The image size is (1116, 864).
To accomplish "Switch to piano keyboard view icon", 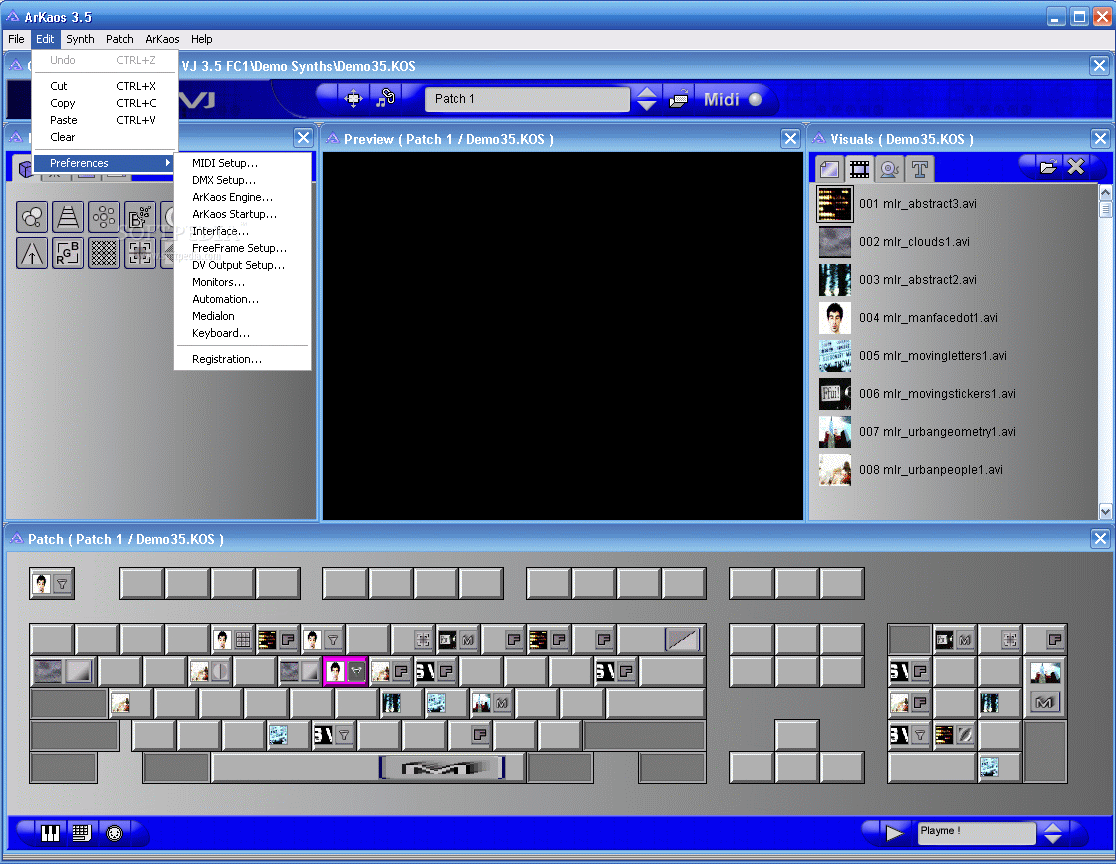I will click(x=50, y=833).
